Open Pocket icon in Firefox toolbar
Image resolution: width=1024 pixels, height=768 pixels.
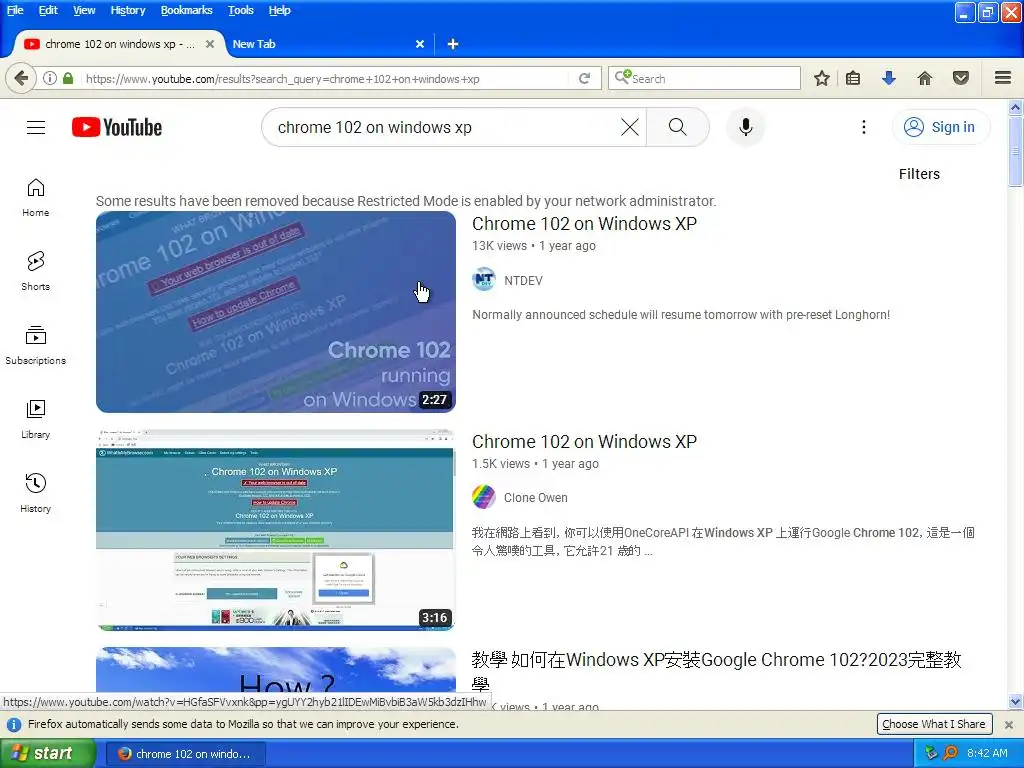point(960,78)
